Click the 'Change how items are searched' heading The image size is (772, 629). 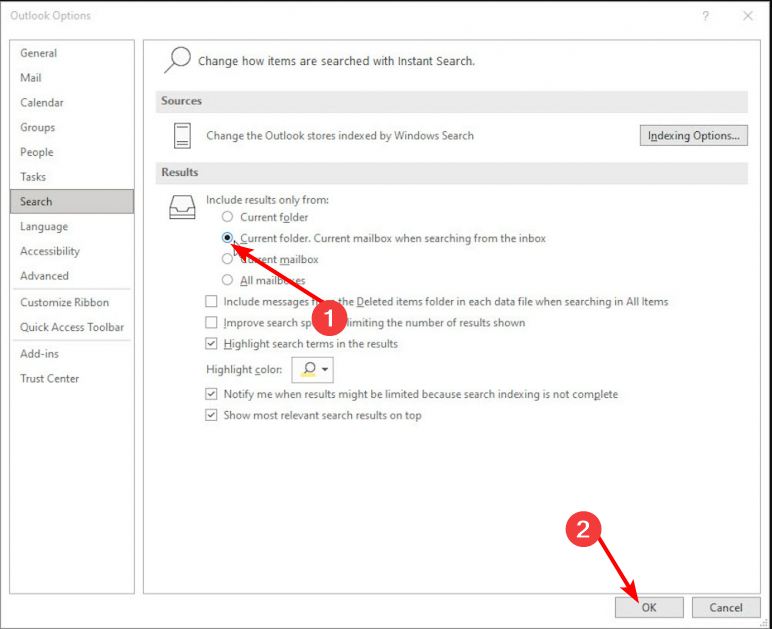click(336, 61)
